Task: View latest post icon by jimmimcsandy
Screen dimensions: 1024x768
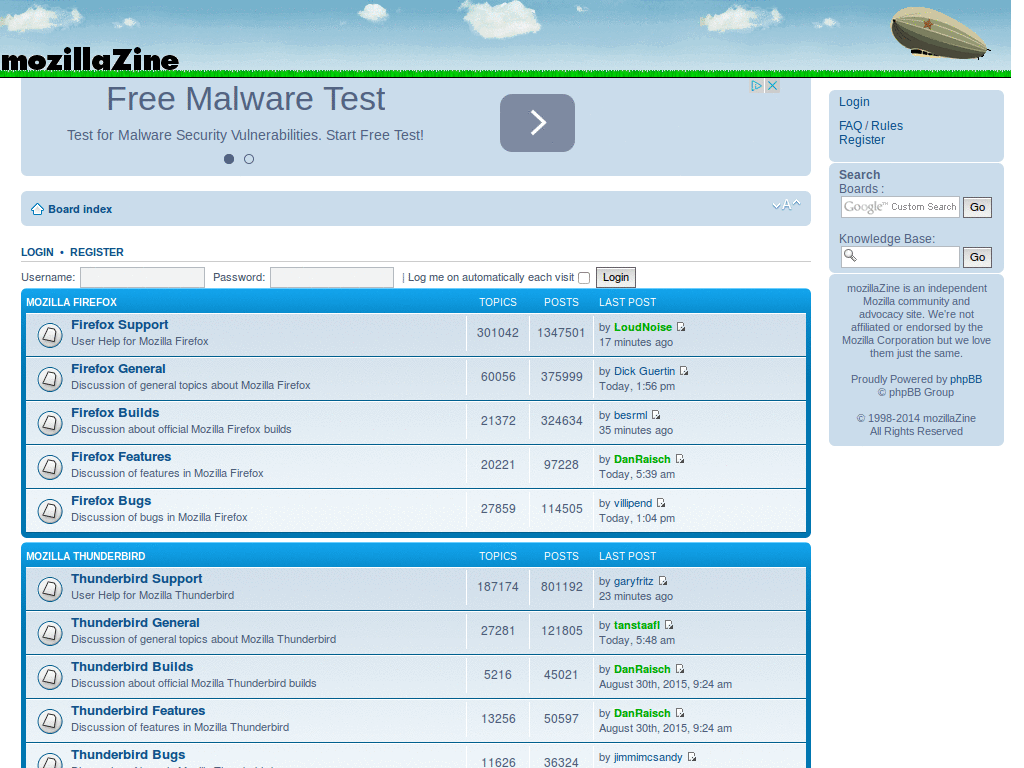Action: pos(692,756)
